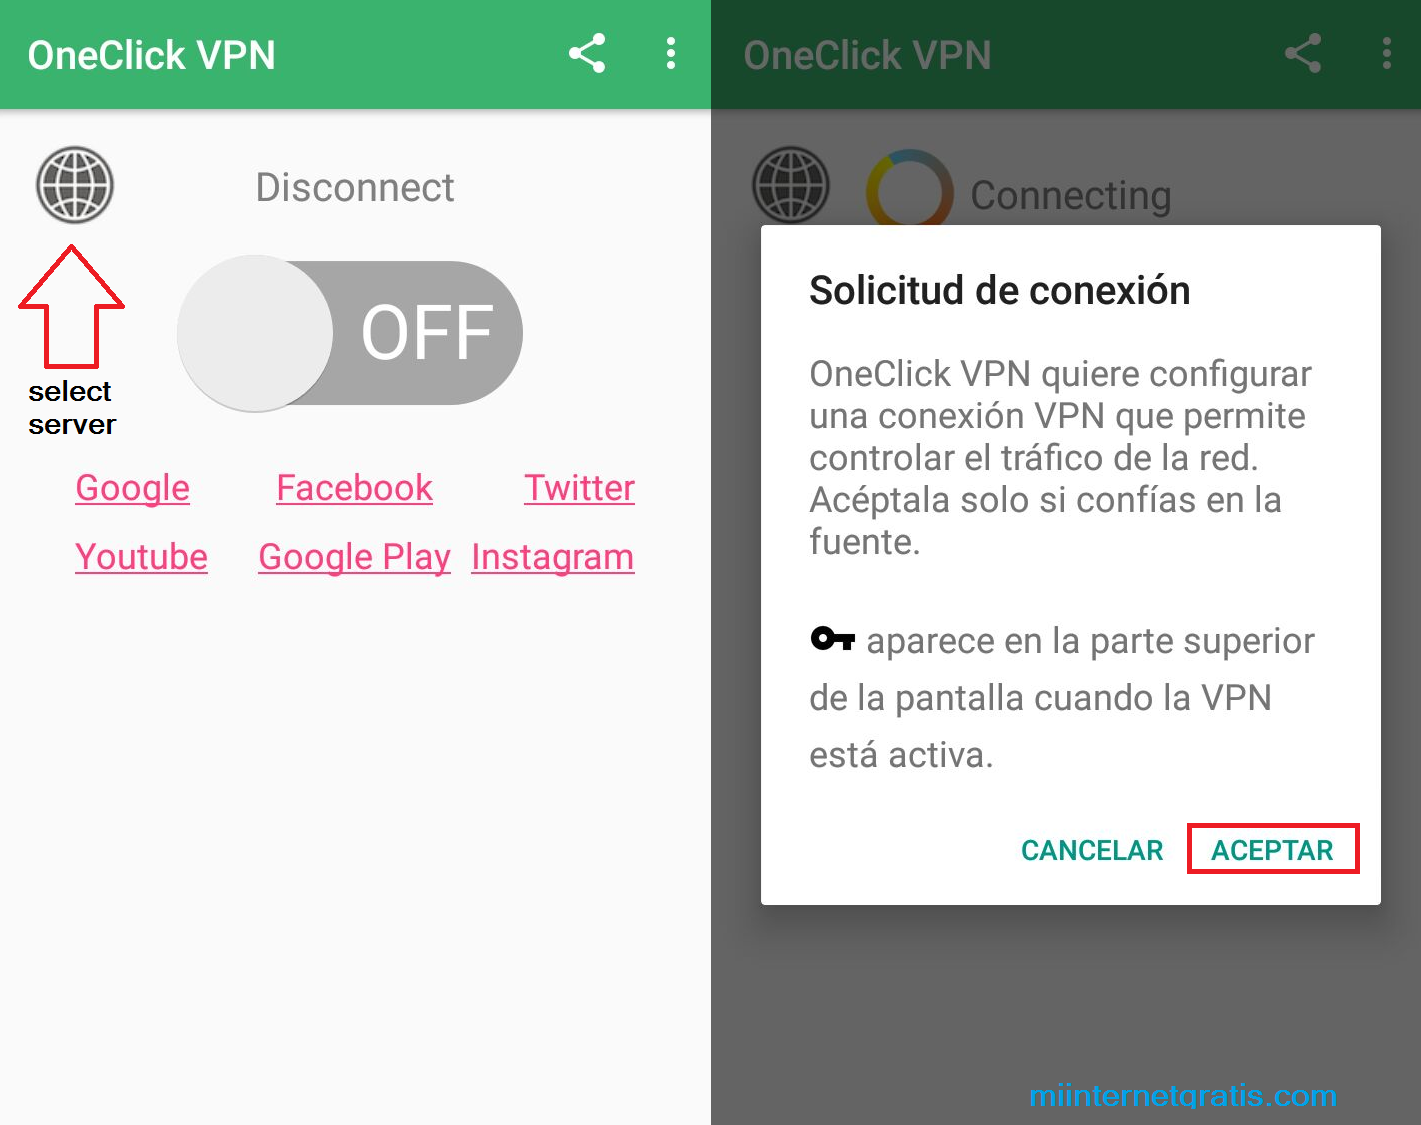This screenshot has width=1421, height=1125.
Task: Open the Instagram link
Action: click(552, 557)
